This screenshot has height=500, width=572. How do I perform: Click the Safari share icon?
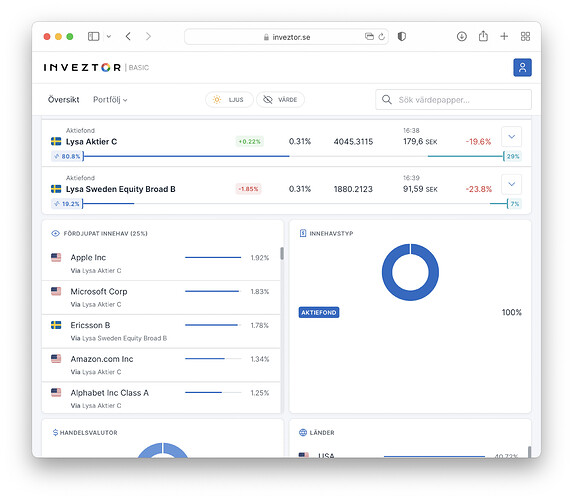(x=483, y=36)
